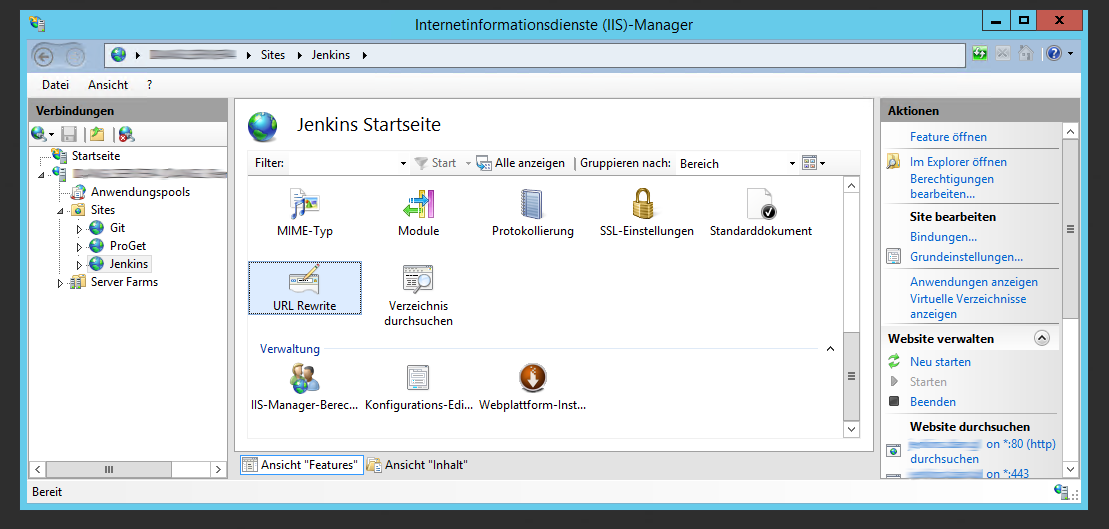The width and height of the screenshot is (1109, 529).
Task: Click the Verwaltung group header text
Action: point(290,349)
